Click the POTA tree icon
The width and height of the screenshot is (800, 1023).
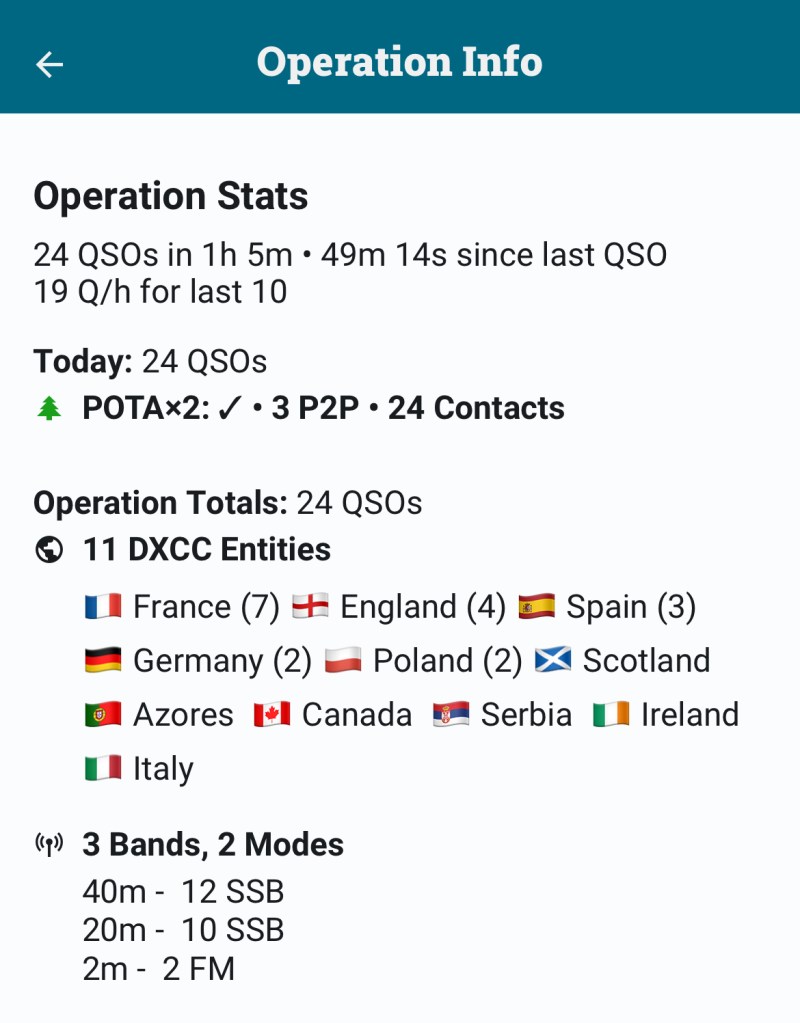[x=48, y=409]
